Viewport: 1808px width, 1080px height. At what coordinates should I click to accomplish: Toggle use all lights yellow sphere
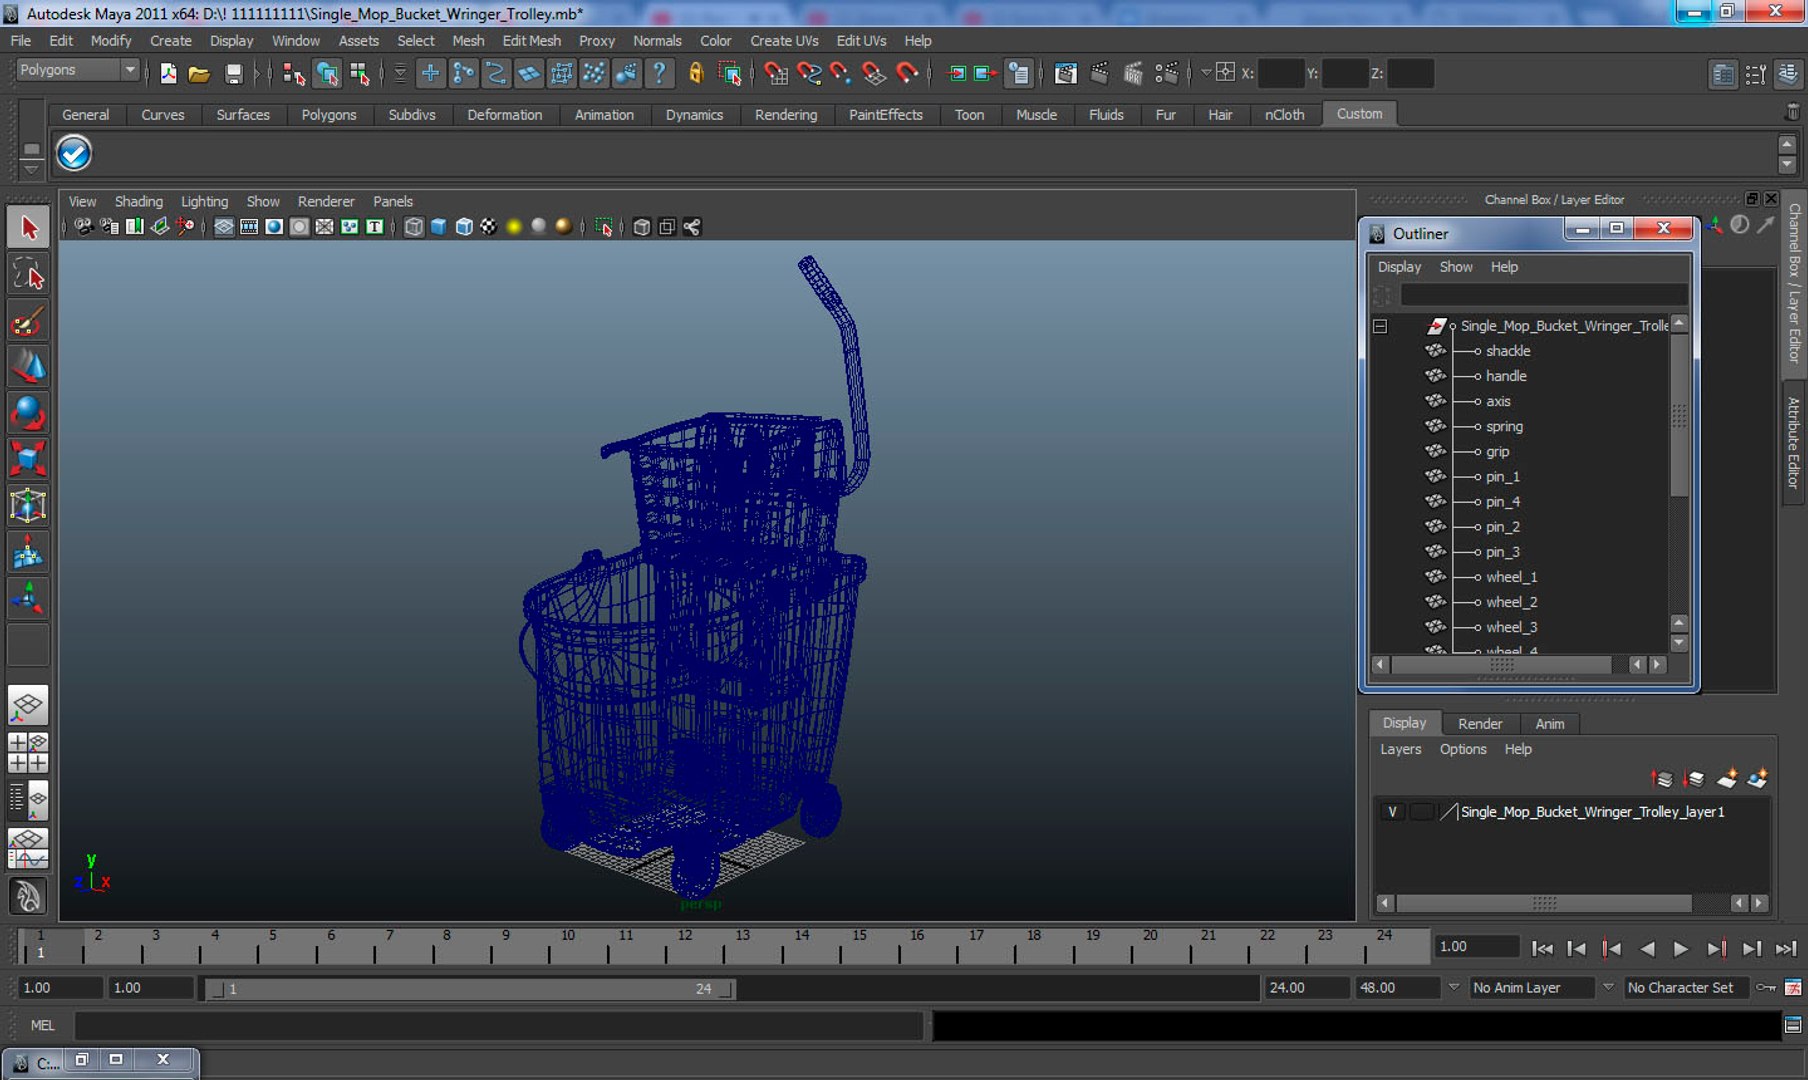coord(514,227)
